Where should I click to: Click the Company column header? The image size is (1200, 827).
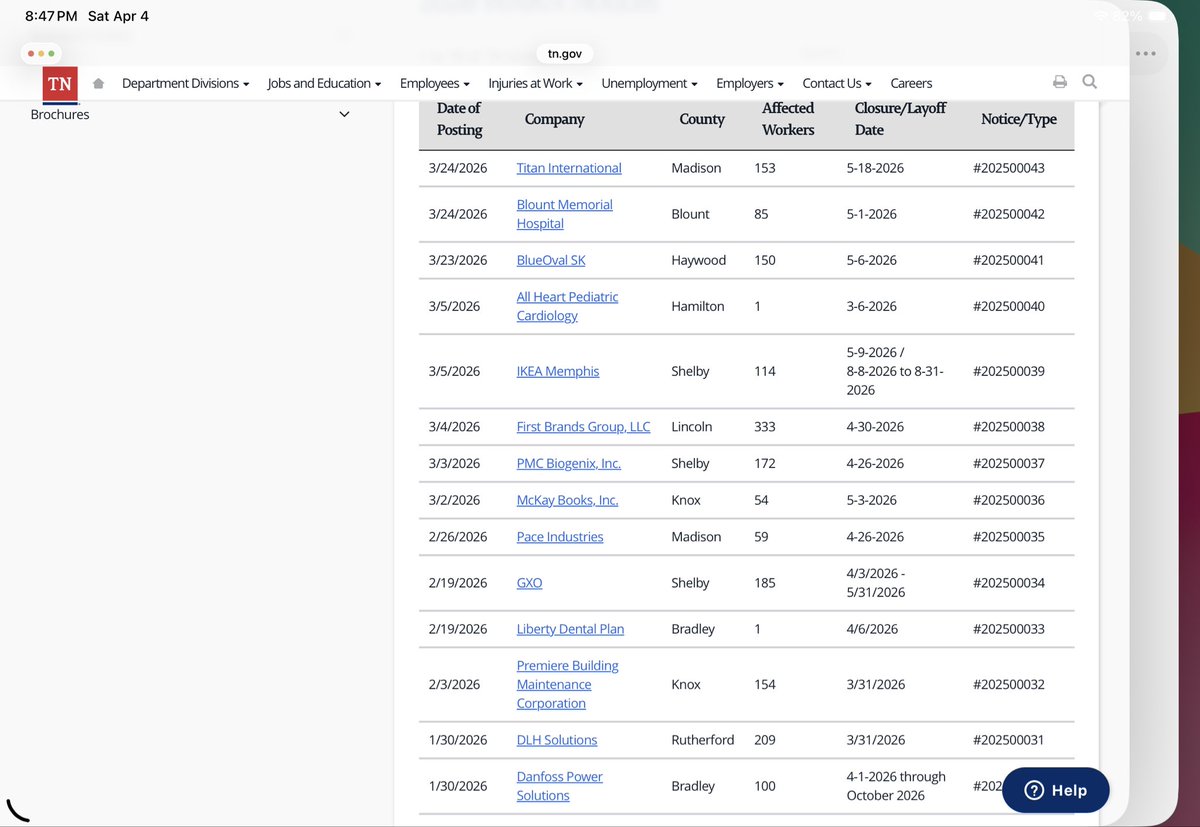pos(554,119)
